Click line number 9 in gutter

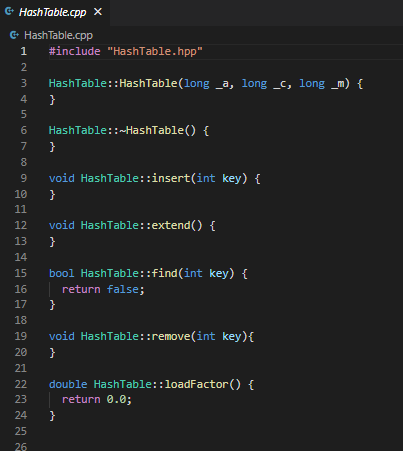click(x=23, y=178)
